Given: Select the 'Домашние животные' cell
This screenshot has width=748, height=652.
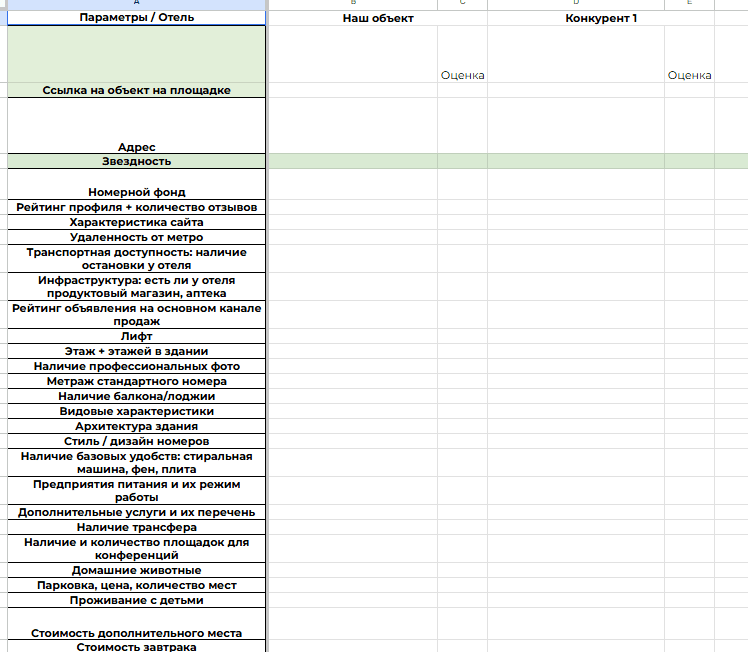Looking at the screenshot, I should pos(136,570).
